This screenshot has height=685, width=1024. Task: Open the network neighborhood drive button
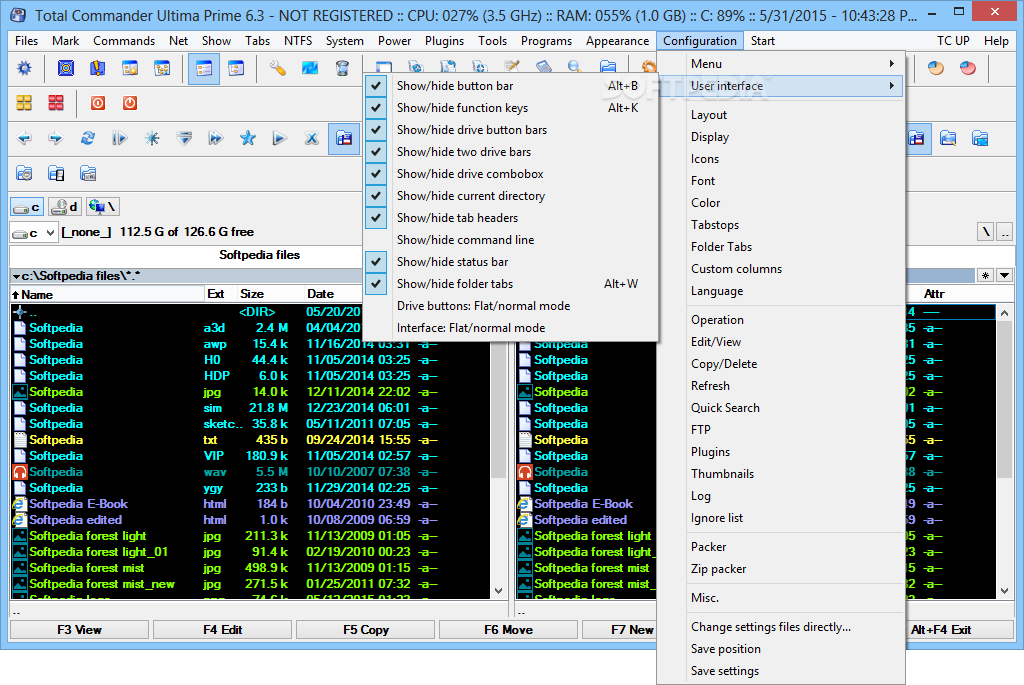[x=103, y=207]
